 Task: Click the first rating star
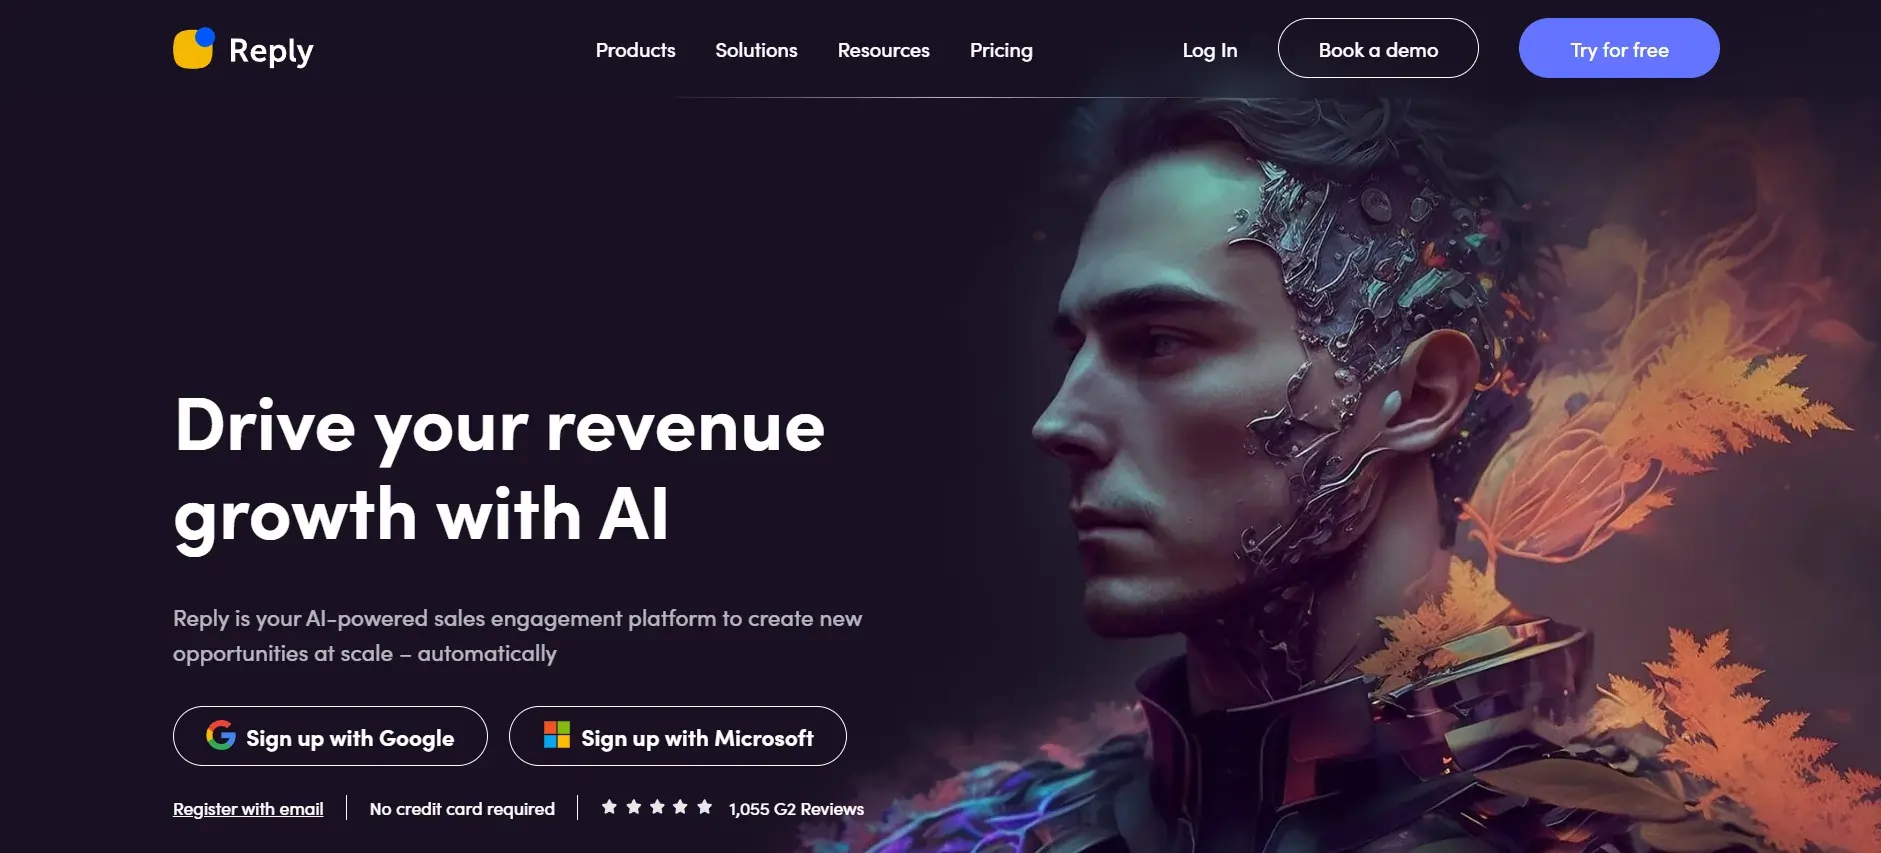tap(609, 807)
